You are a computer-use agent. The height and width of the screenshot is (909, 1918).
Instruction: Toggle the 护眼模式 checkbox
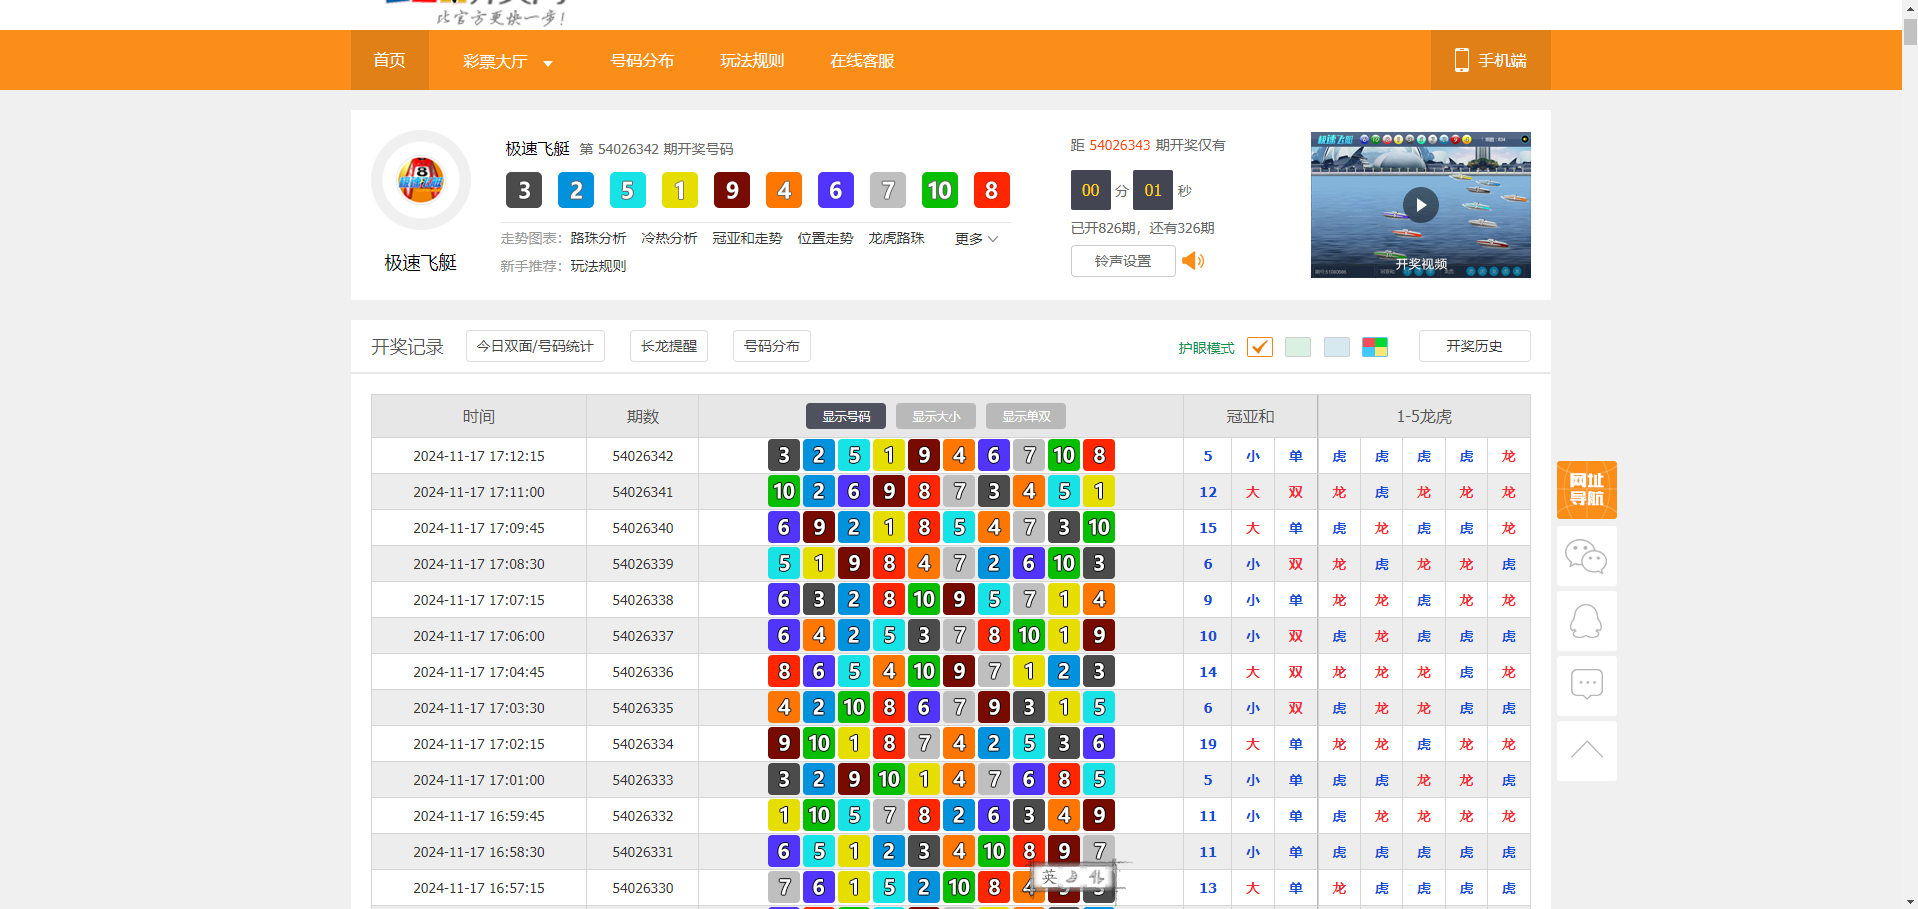(1260, 347)
